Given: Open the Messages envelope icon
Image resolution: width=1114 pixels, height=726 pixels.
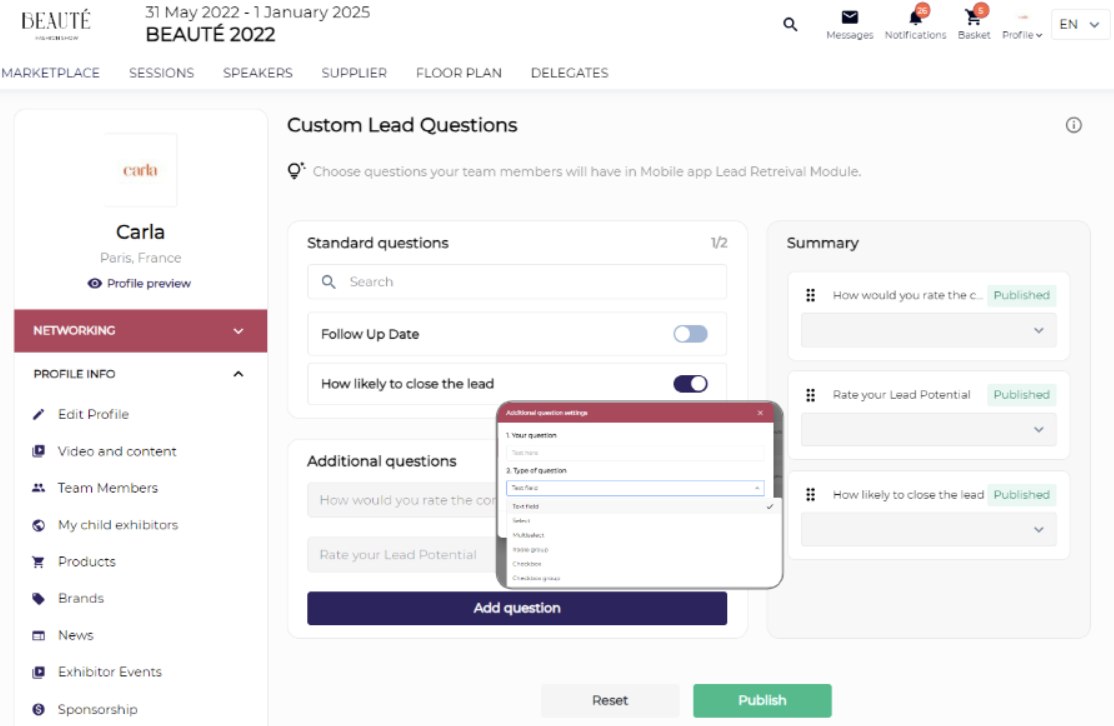Looking at the screenshot, I should coord(849,18).
